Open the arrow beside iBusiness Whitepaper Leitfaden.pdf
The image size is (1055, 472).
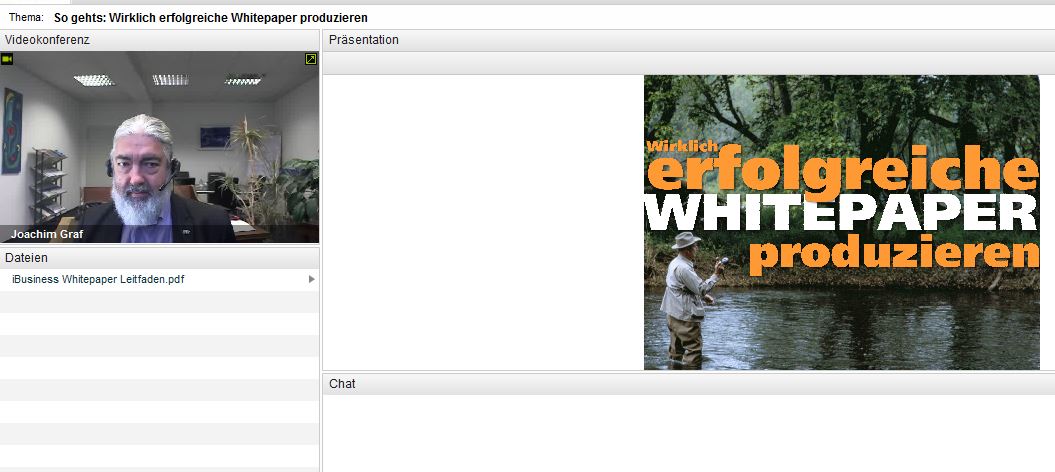(312, 279)
